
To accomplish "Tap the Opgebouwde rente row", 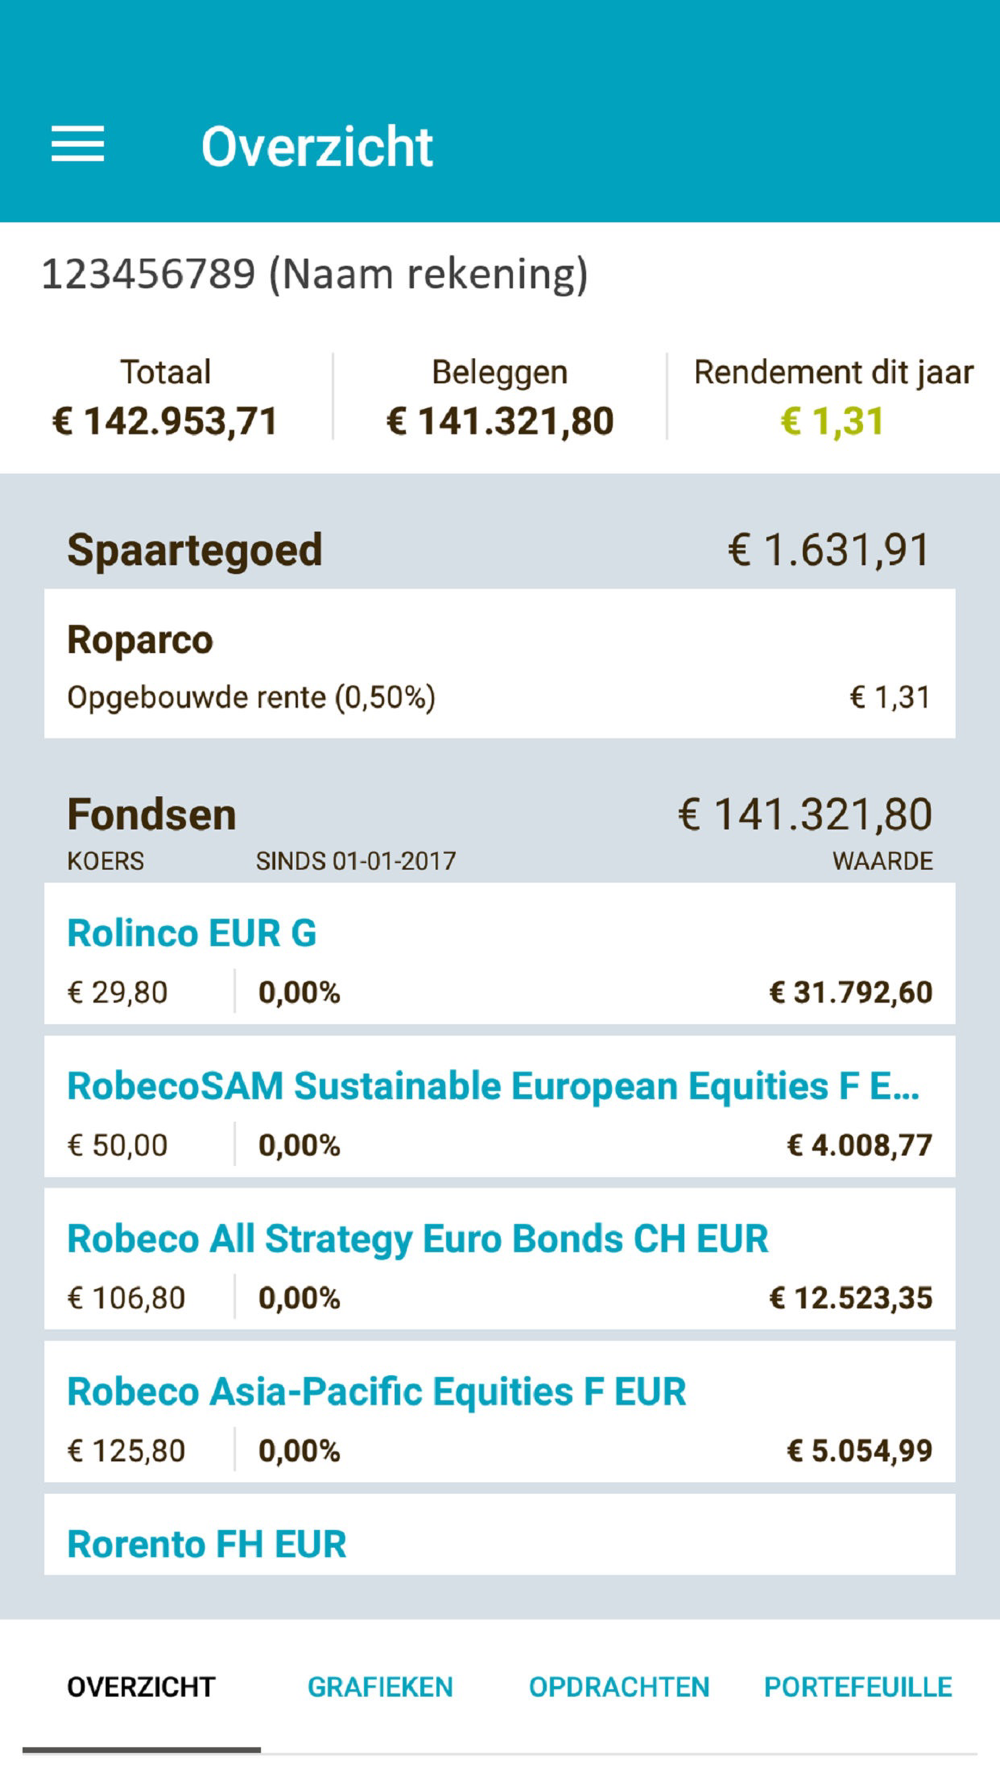I will click(499, 697).
